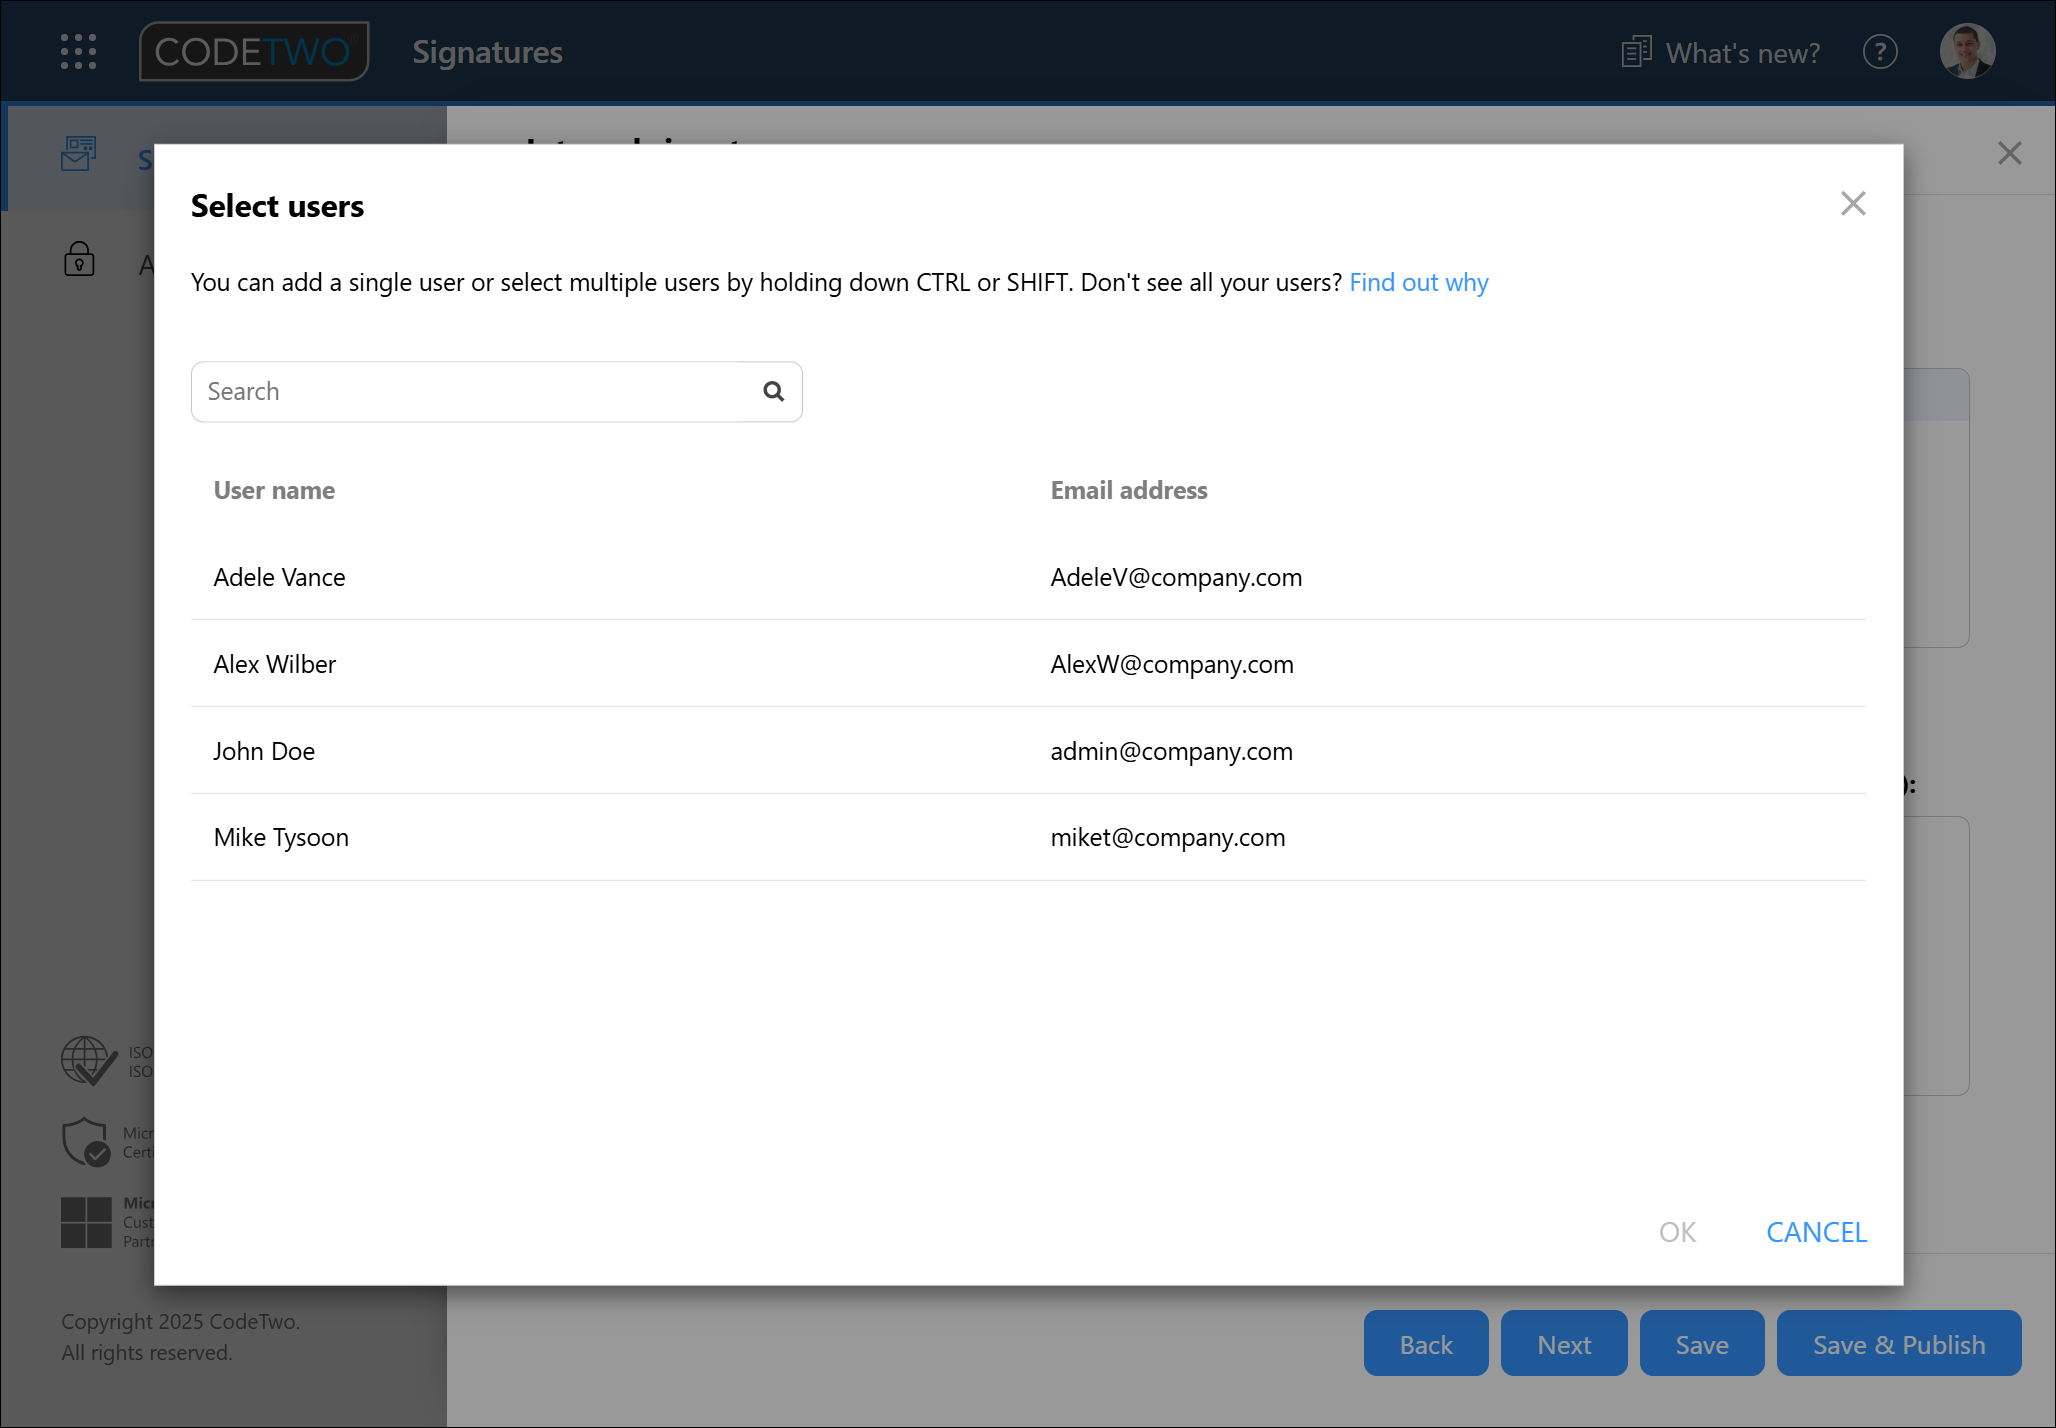Open the app launcher grid icon
This screenshot has width=2056, height=1428.
[x=78, y=51]
